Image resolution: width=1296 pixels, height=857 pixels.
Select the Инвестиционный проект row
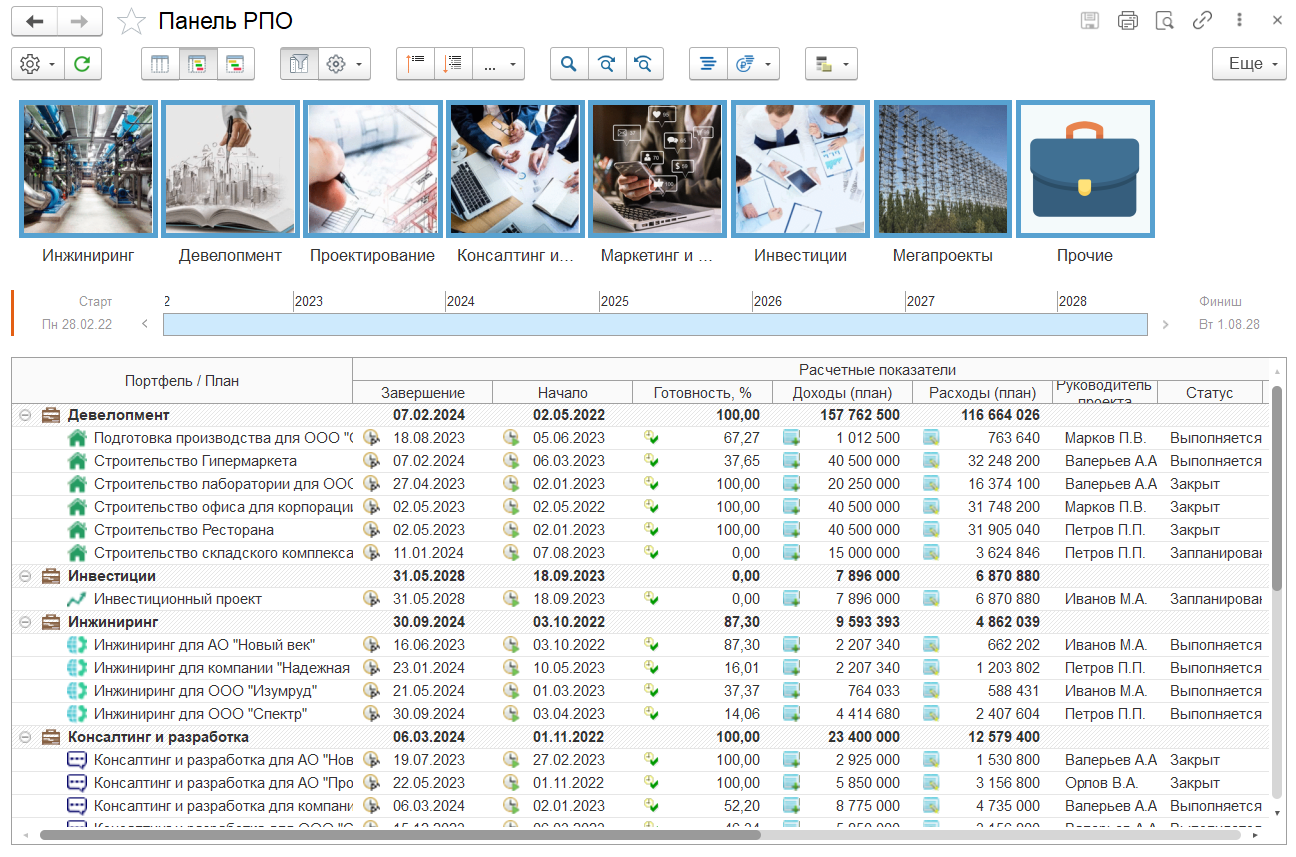coord(177,599)
